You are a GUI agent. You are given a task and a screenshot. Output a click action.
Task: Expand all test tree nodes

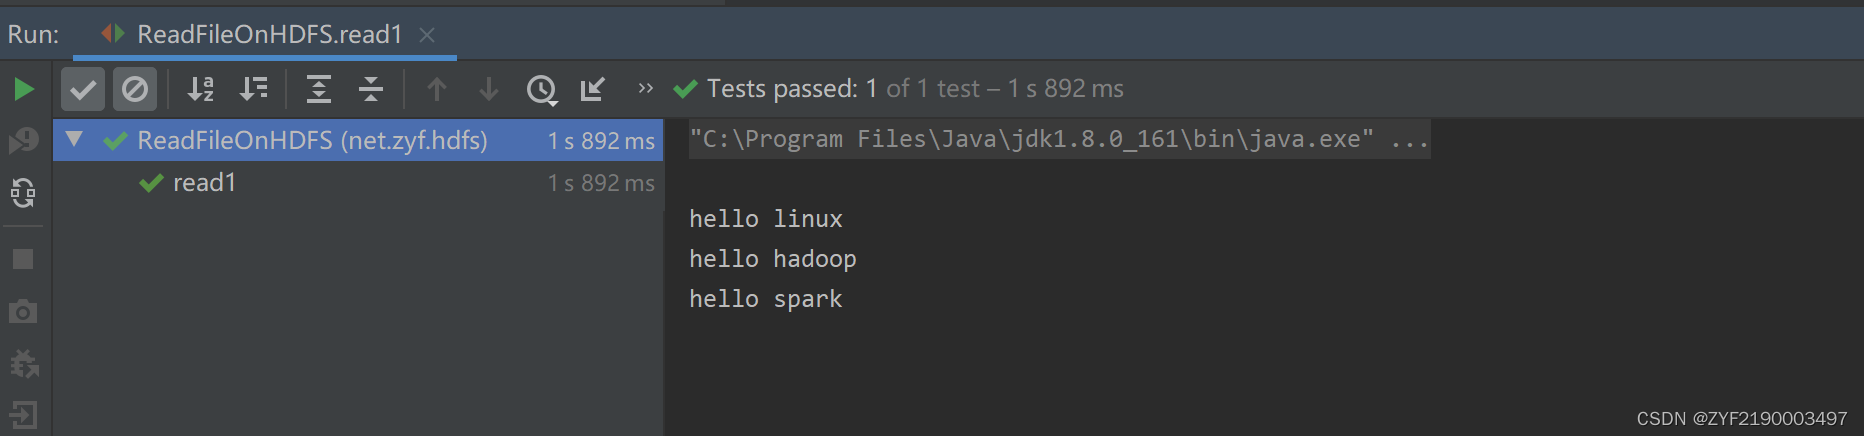point(318,90)
